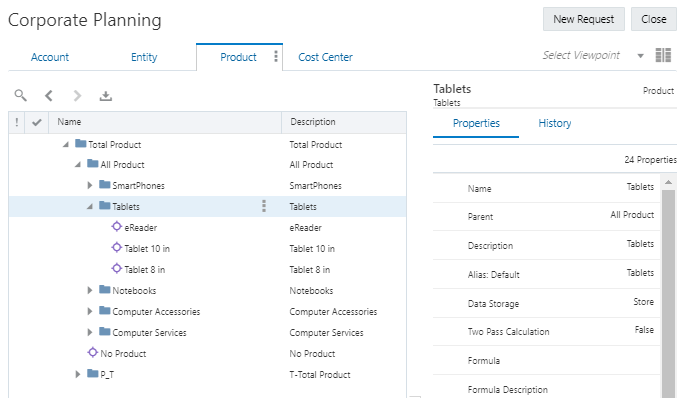This screenshot has height=398, width=683.
Task: Click the '24 Properties' count text
Action: [650, 160]
